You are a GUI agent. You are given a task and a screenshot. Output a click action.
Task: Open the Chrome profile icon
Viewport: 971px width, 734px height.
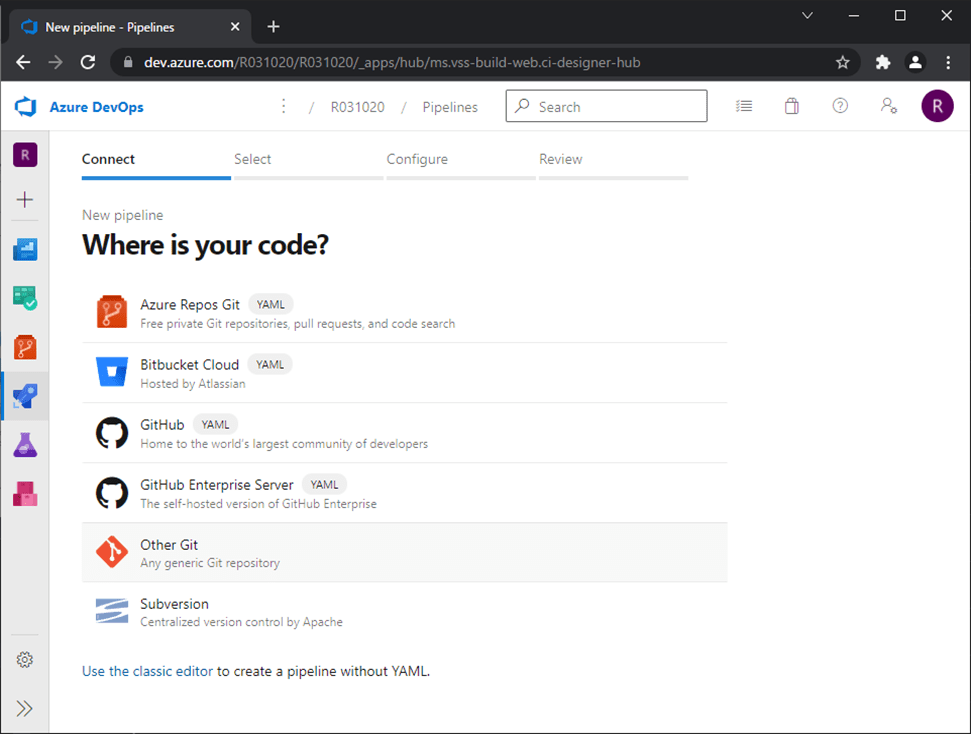point(915,62)
